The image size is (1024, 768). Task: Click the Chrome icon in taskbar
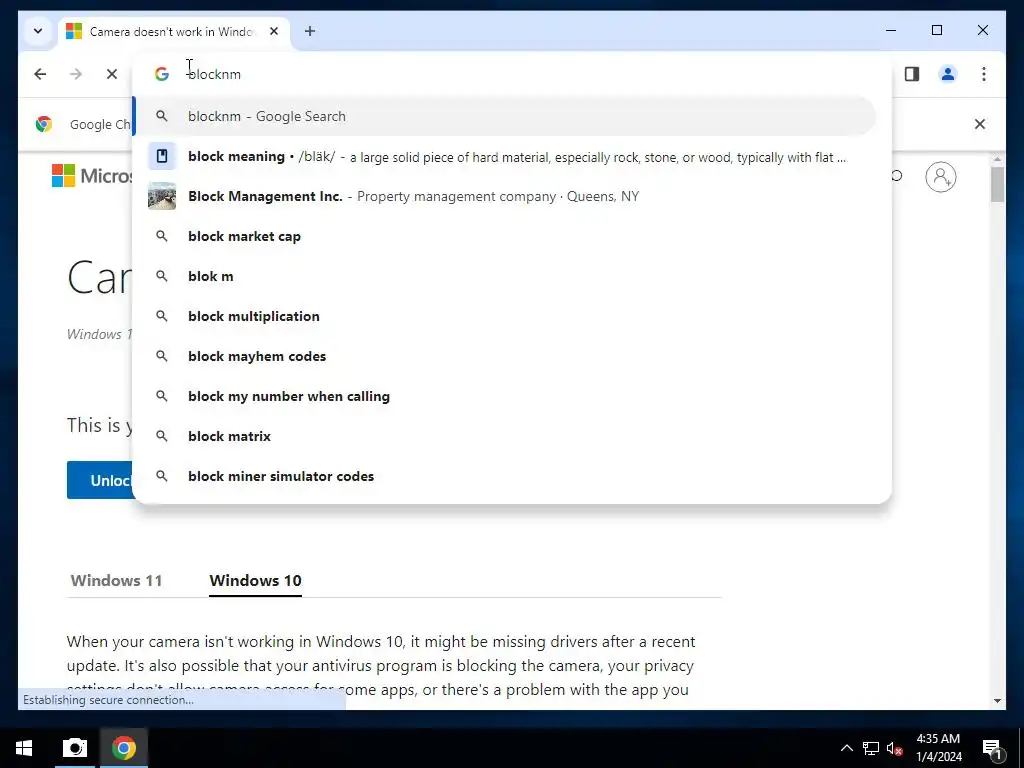(x=123, y=748)
